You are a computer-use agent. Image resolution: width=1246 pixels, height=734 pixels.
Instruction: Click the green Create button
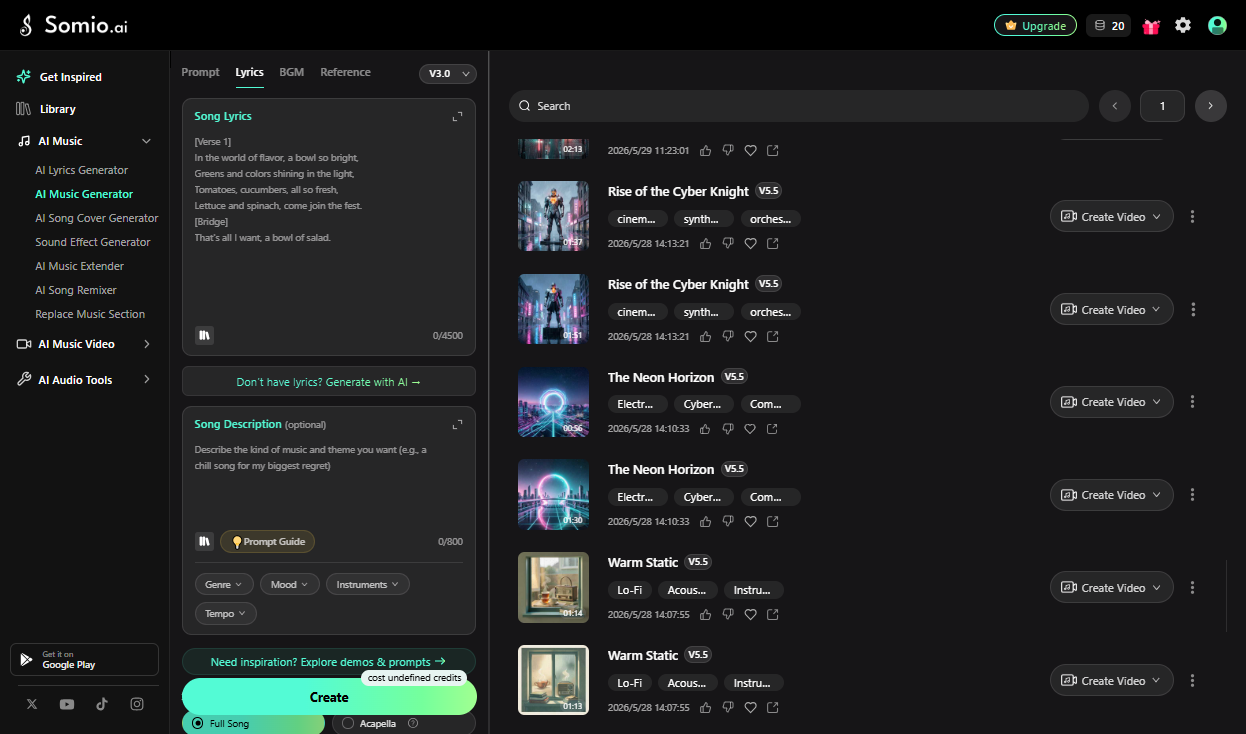tap(329, 697)
